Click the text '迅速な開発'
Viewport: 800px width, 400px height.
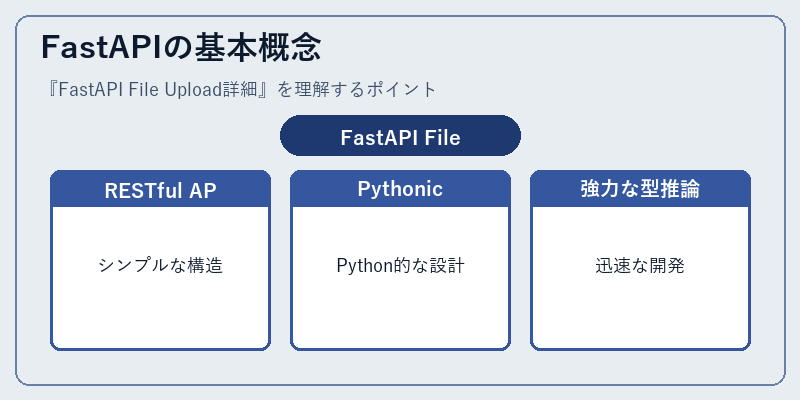point(640,266)
